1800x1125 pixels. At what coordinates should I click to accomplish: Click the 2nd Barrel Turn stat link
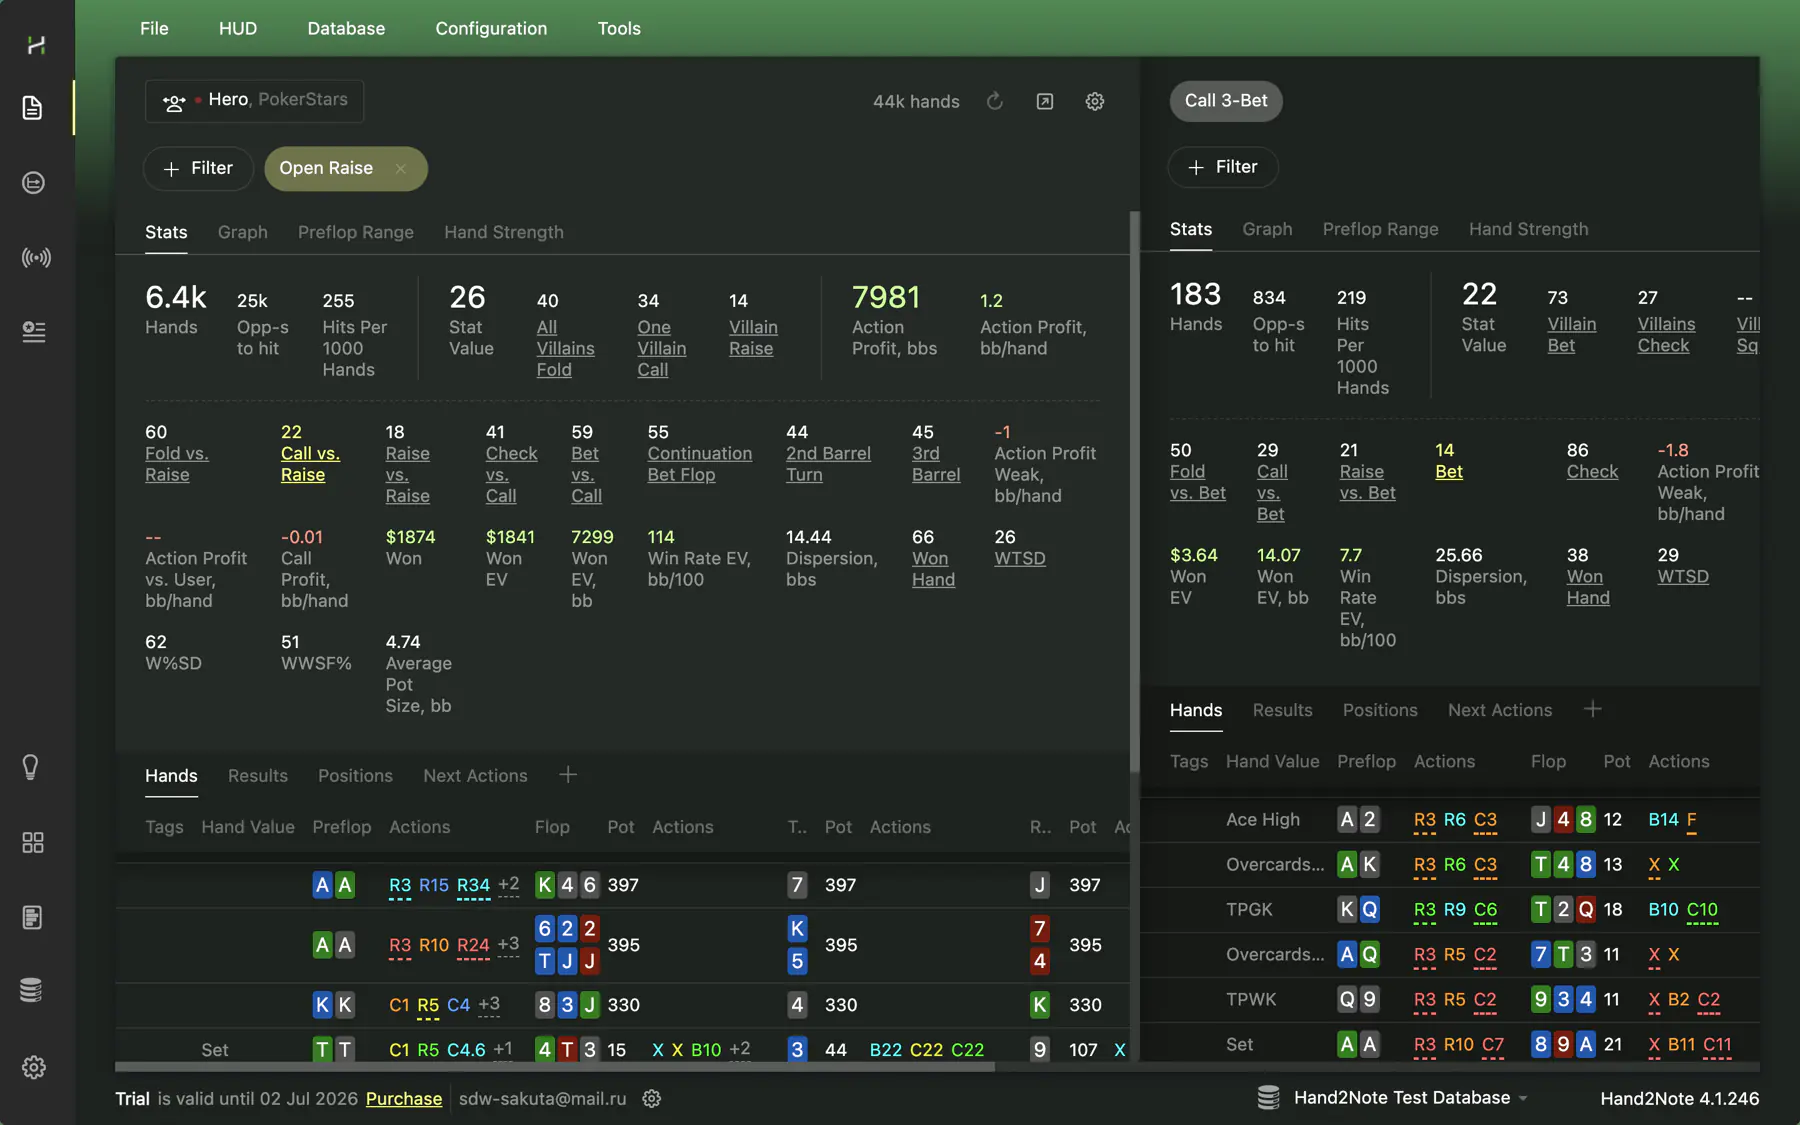[x=828, y=464]
